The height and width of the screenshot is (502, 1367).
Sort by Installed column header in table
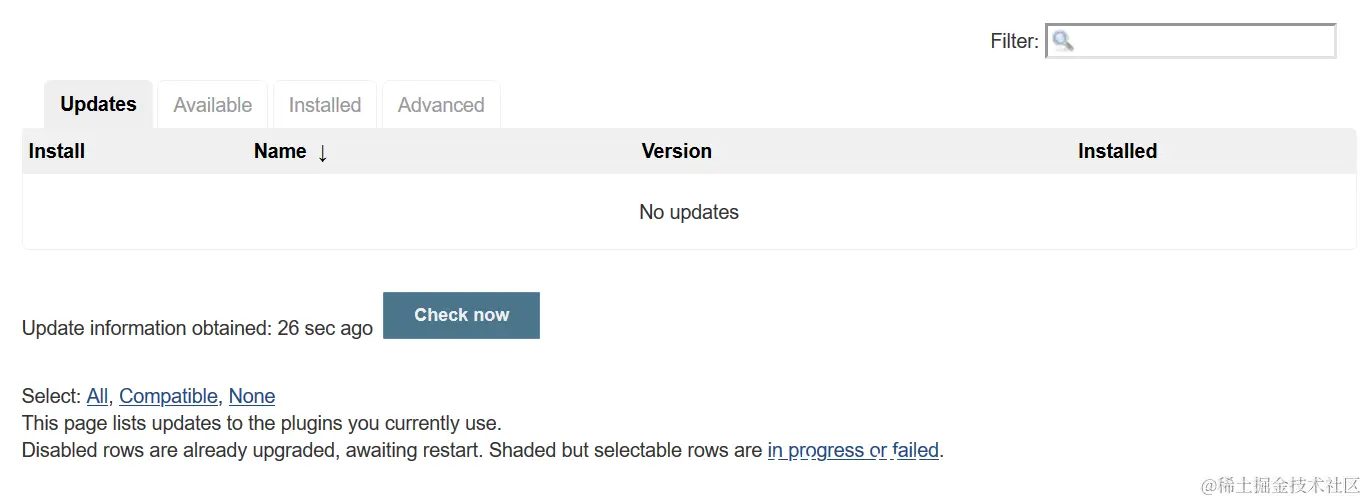click(x=1117, y=151)
